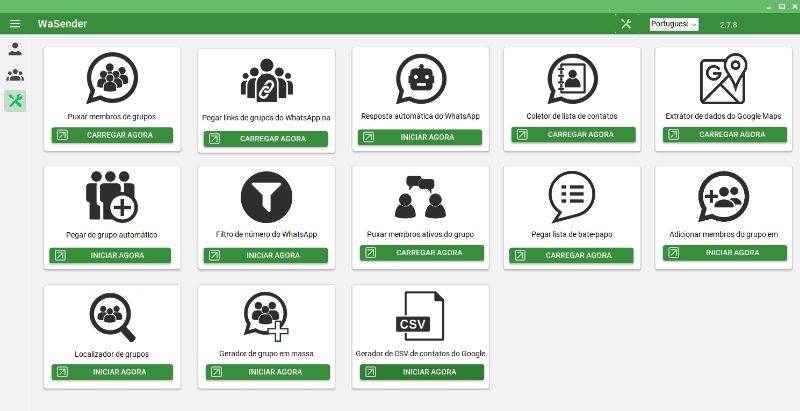
Task: Select the group contacts sidebar icon
Action: point(15,75)
